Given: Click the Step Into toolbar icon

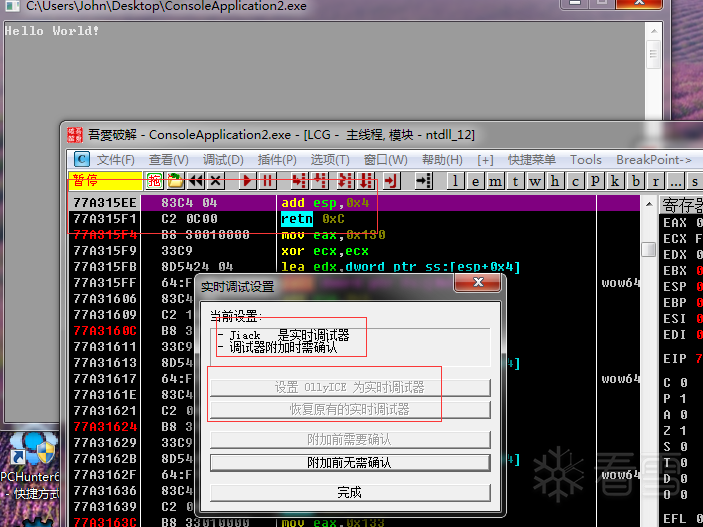Looking at the screenshot, I should coord(299,181).
